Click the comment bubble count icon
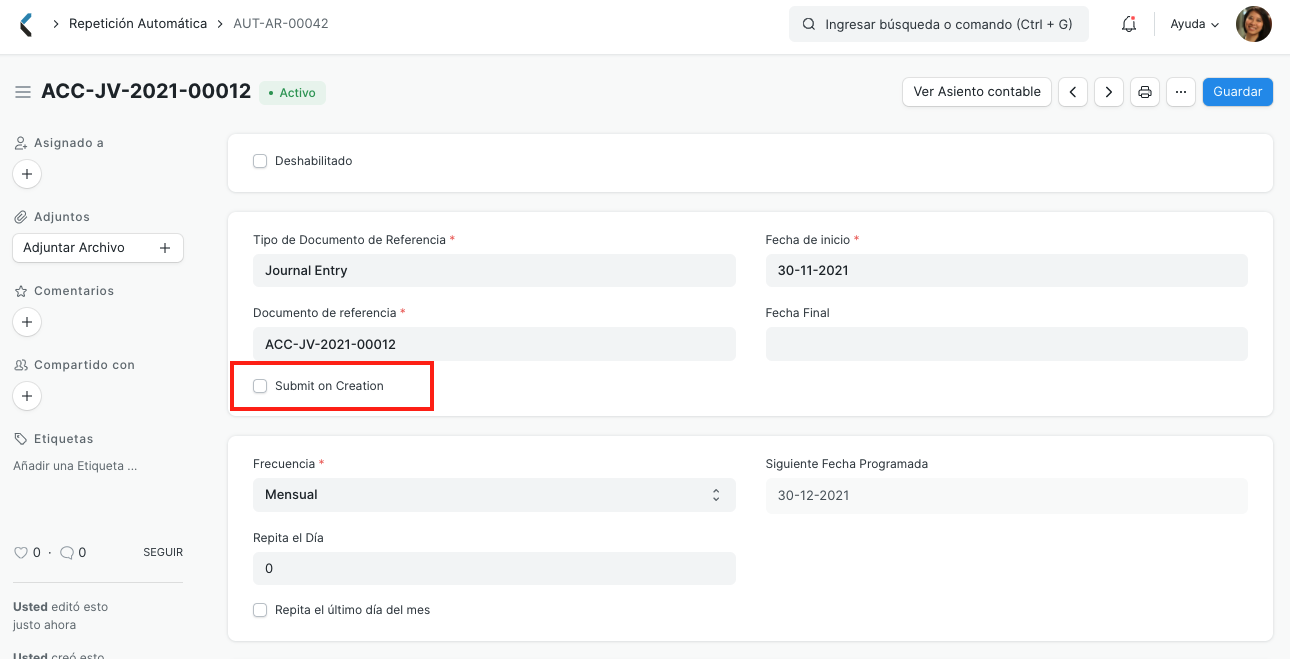 pos(67,552)
